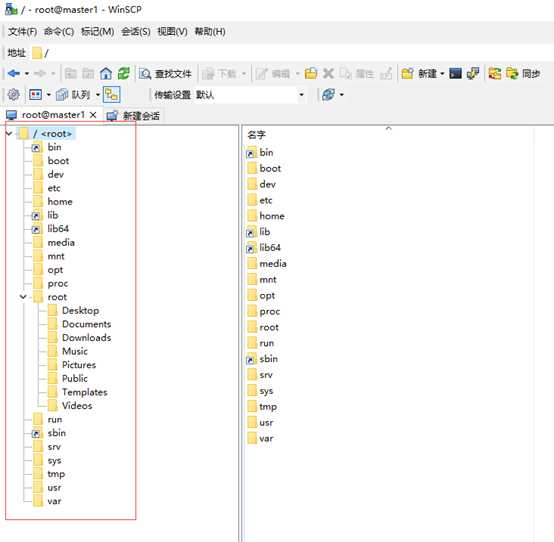Select lib64 in the directory tree
Viewport: 554px width, 542px height.
[58, 229]
